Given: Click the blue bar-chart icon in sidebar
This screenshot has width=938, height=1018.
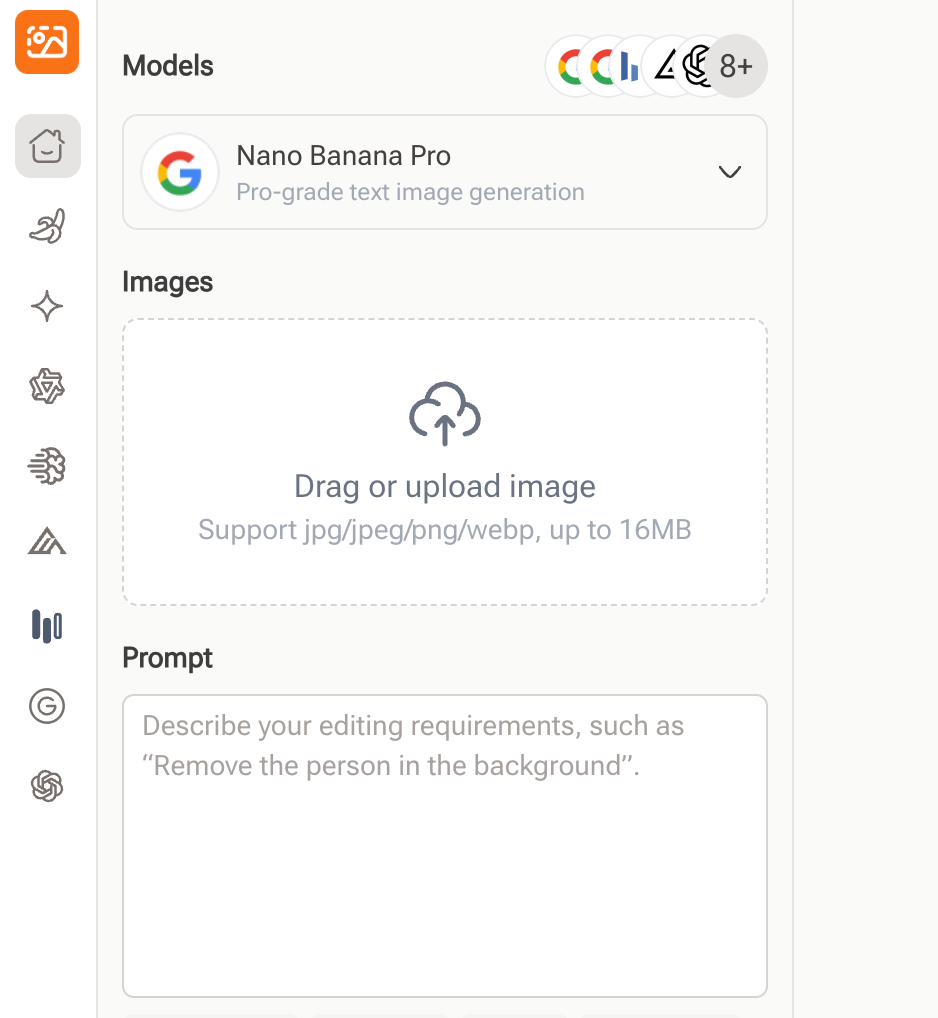Looking at the screenshot, I should pos(47,626).
